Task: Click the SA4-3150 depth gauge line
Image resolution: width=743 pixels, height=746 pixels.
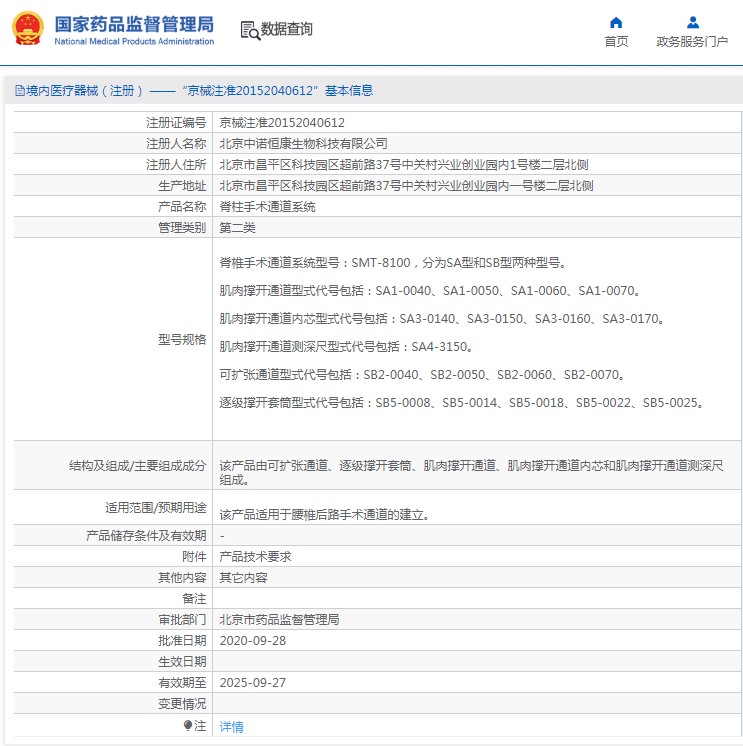Action: click(346, 347)
